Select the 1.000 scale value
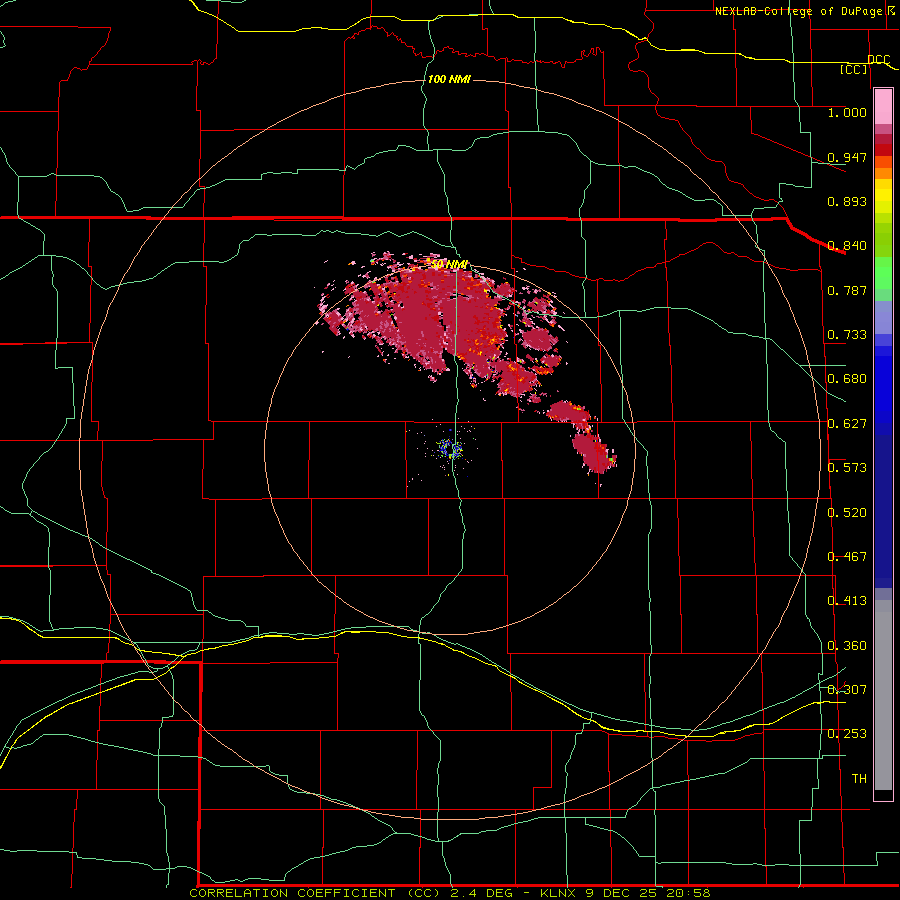The image size is (900, 900). tap(847, 112)
